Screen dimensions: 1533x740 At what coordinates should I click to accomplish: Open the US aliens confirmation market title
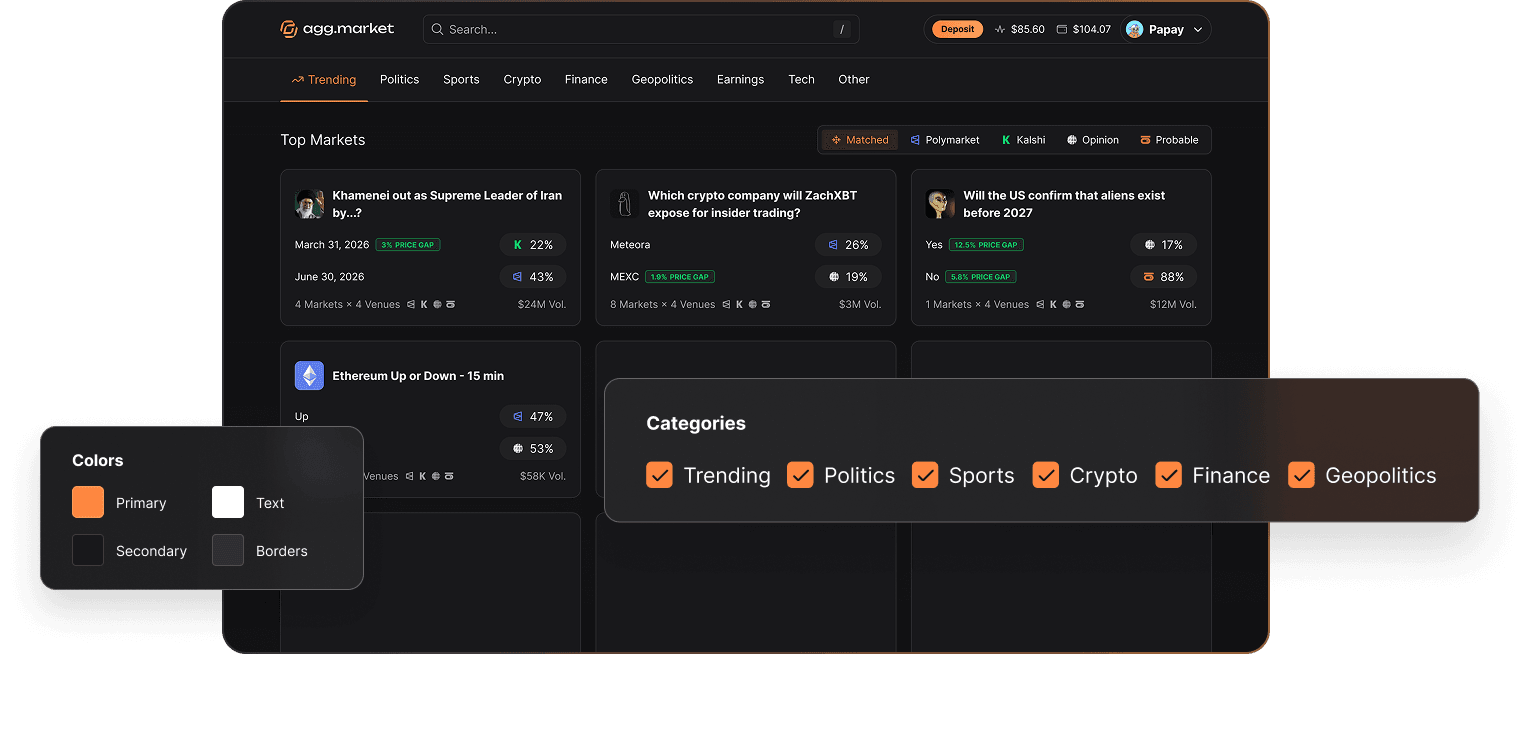(1064, 204)
